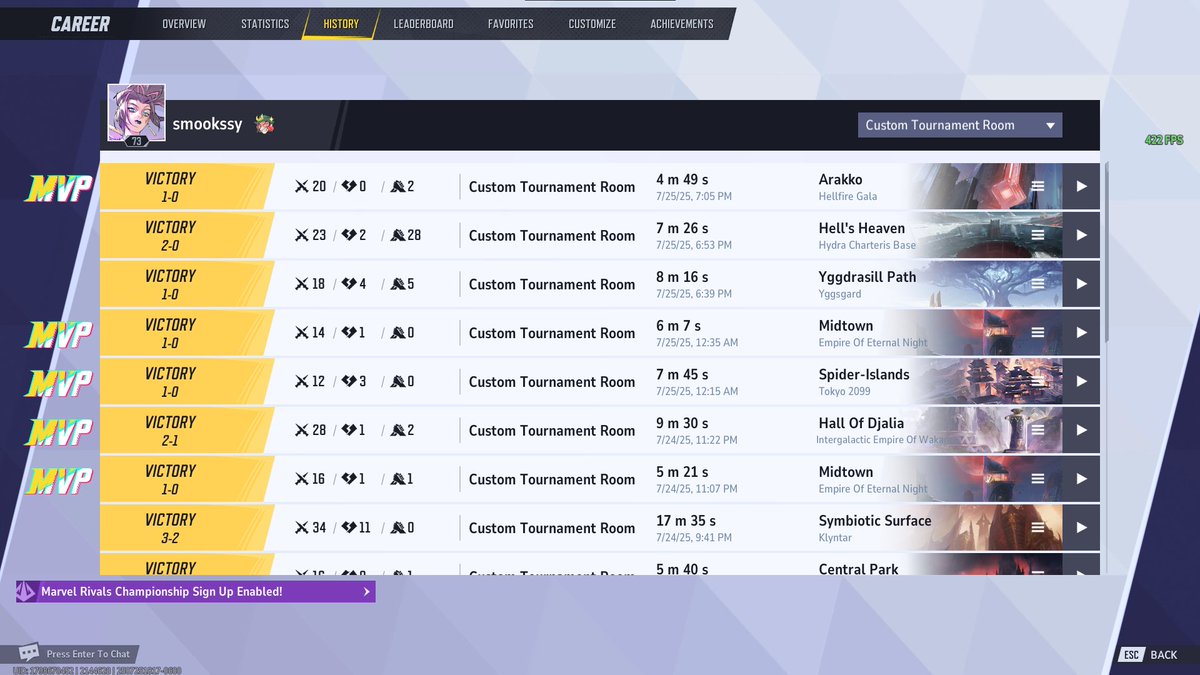
Task: Click 'Tokyo 2099' location text
Action: click(x=845, y=392)
